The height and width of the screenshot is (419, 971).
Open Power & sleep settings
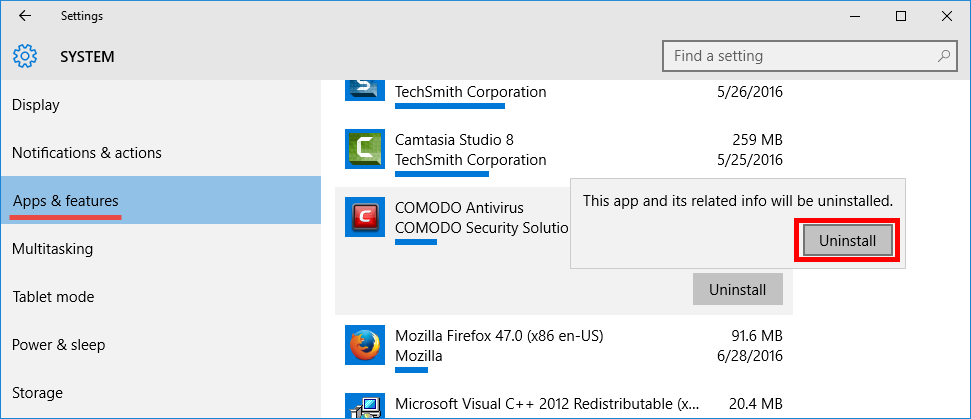coord(58,345)
